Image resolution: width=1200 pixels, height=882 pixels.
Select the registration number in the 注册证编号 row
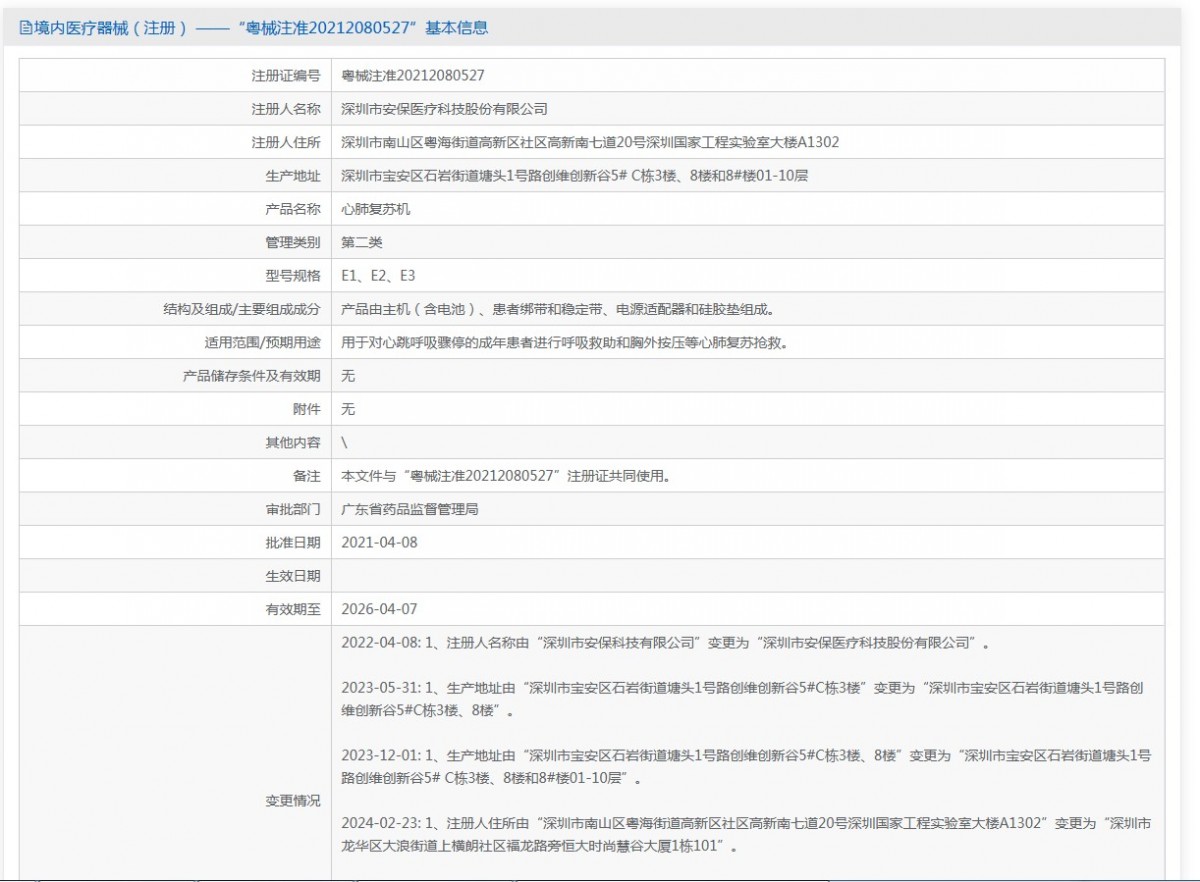pyautogui.click(x=413, y=75)
